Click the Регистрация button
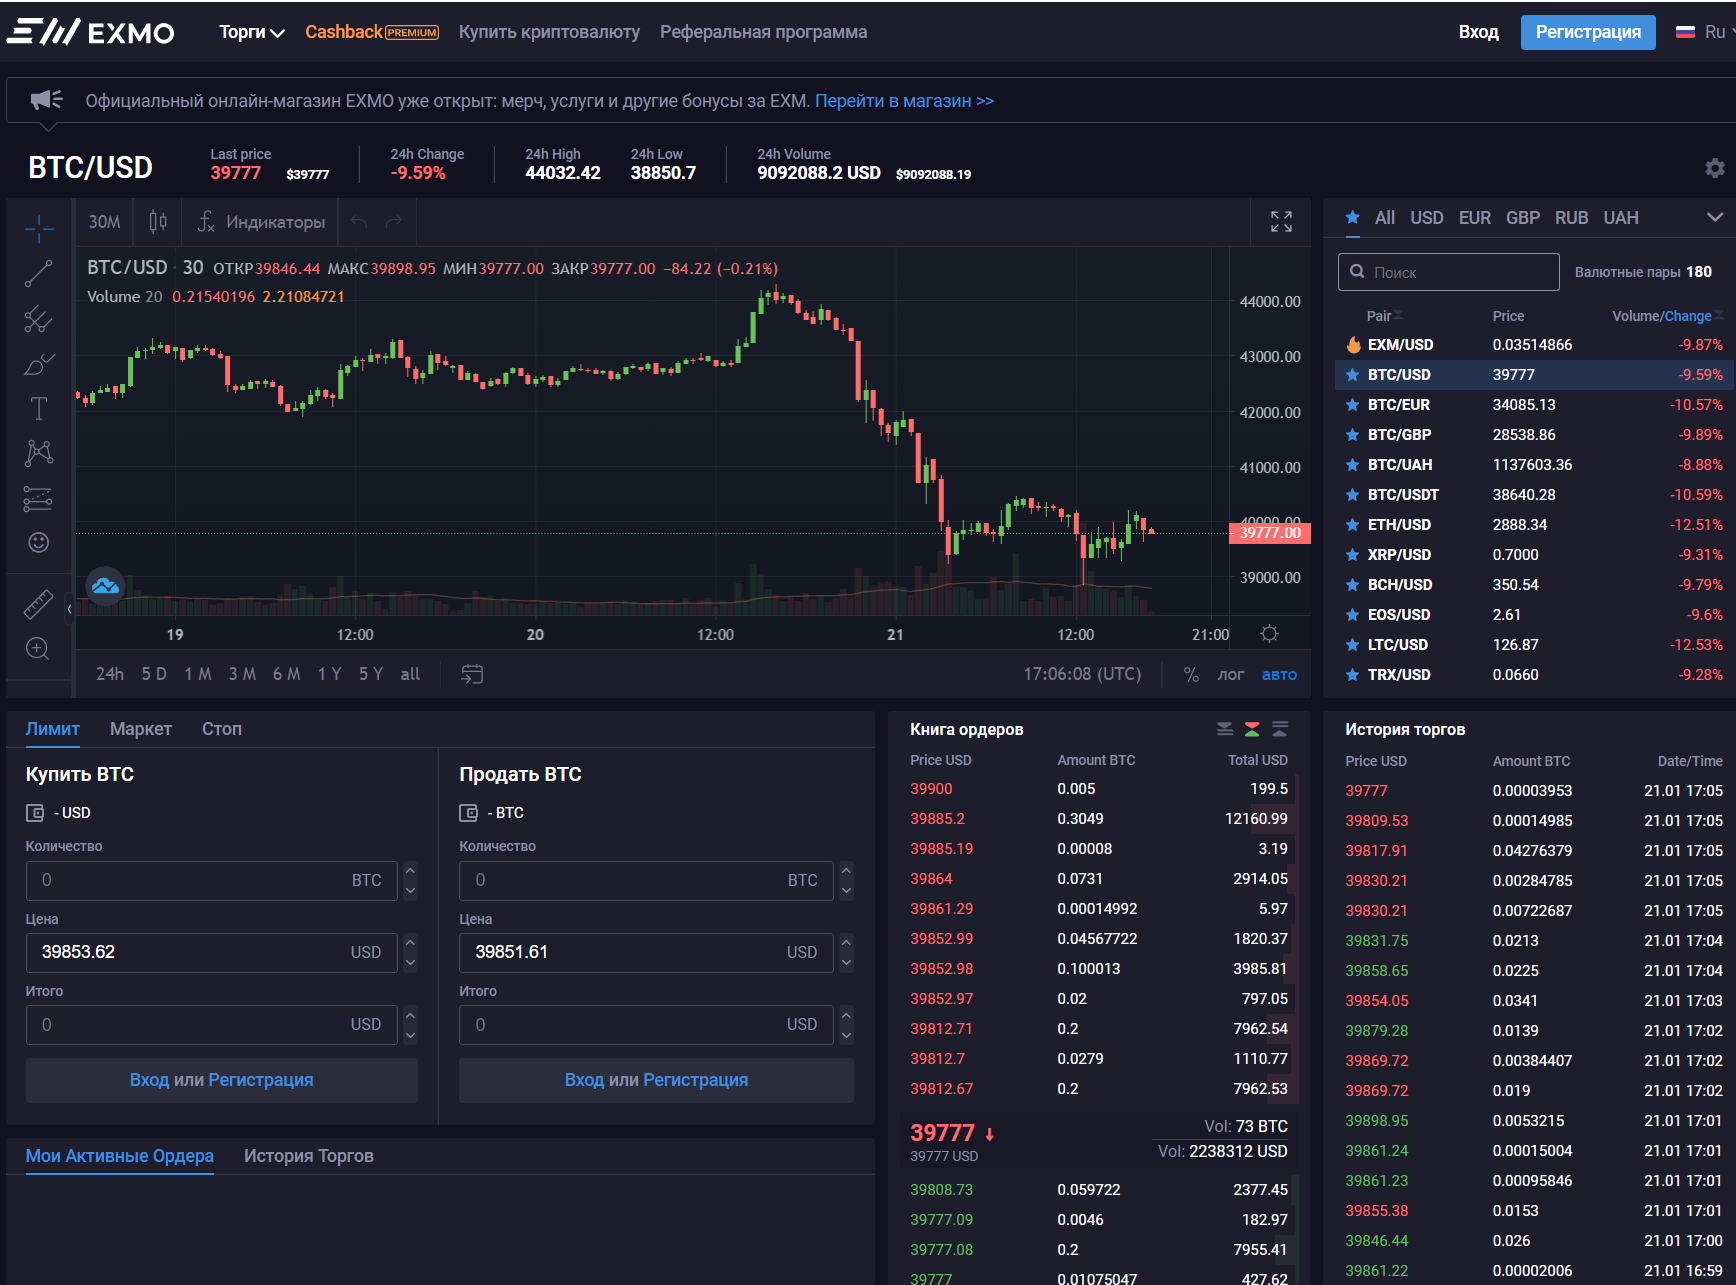1736x1285 pixels. pos(1588,32)
